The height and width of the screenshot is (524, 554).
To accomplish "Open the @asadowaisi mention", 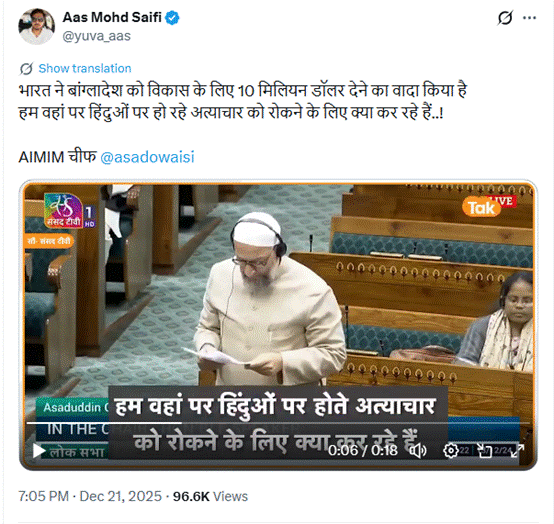I will tap(147, 157).
